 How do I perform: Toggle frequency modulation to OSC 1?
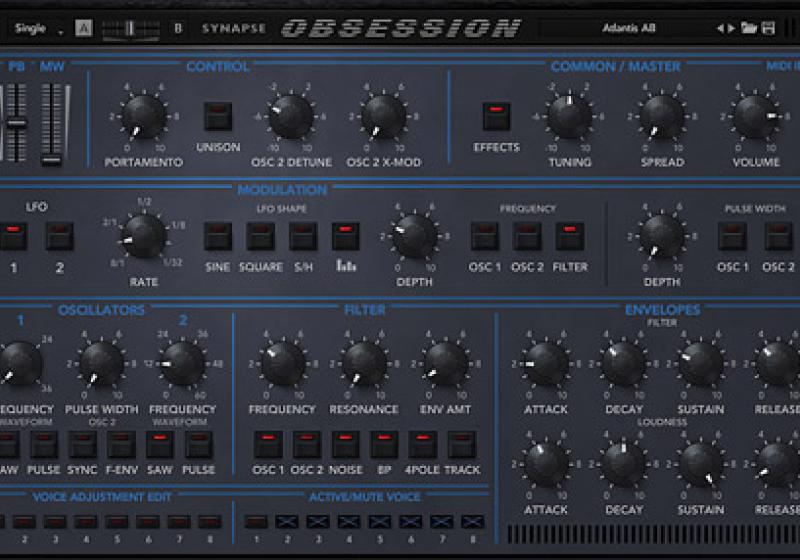coord(485,236)
